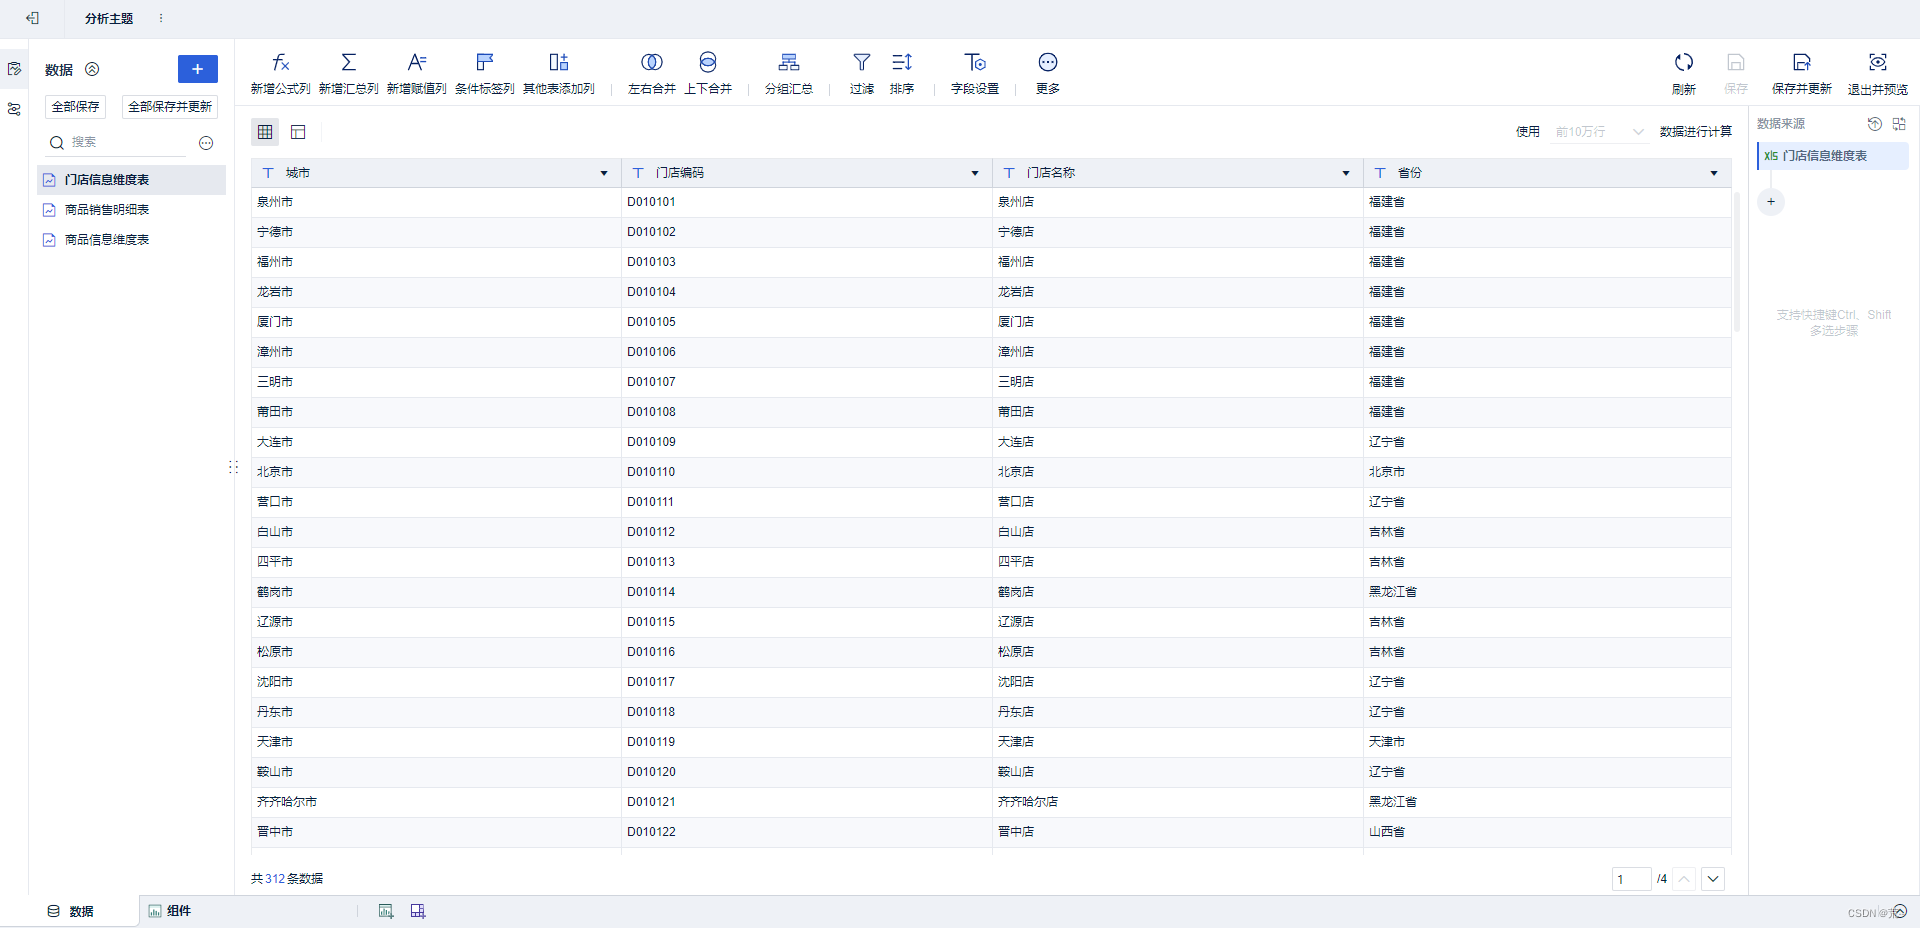
Task: Click the layout icon right of 数据来源
Action: point(1899,124)
